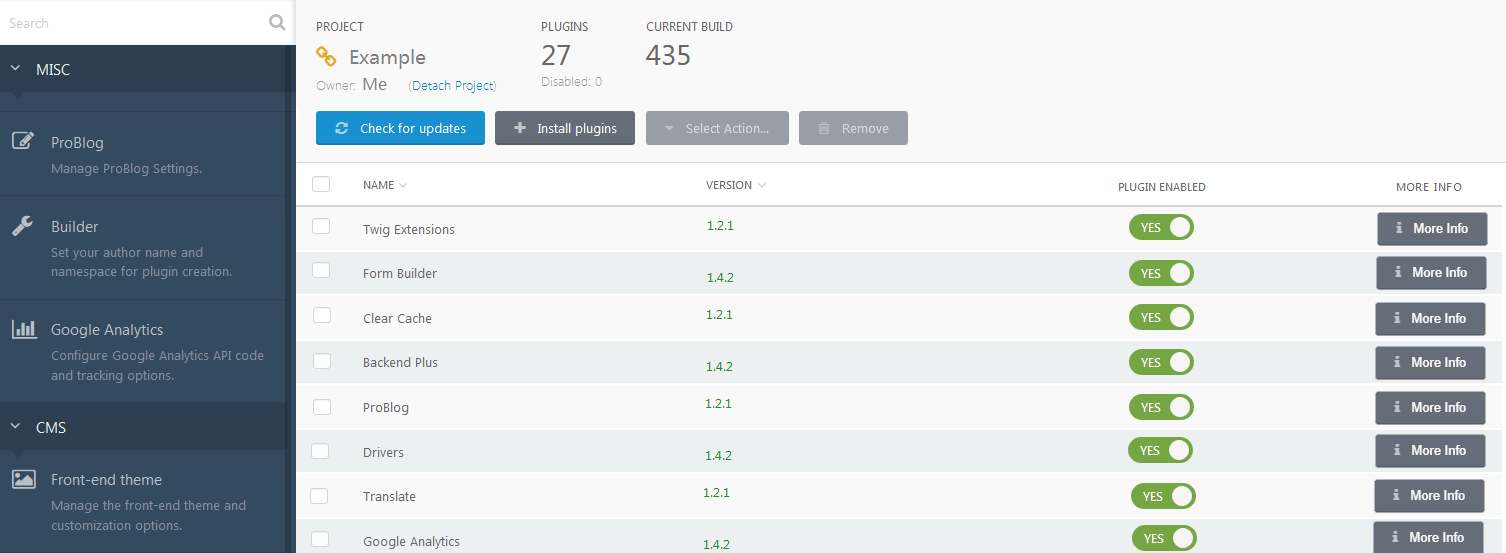This screenshot has height=553, width=1506.
Task: Click the info icon on Translate's More Info button
Action: click(x=1397, y=495)
